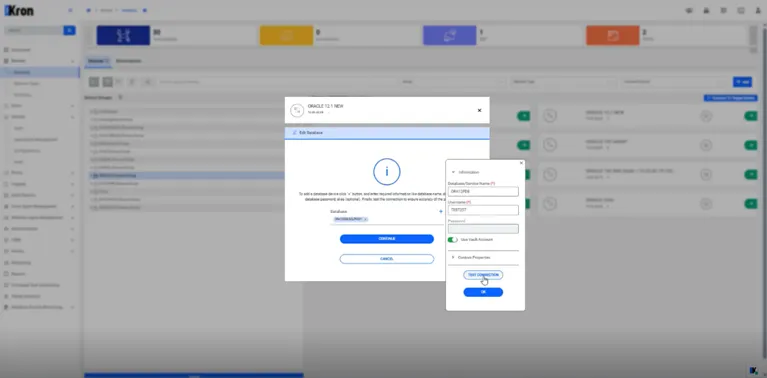Click the Kron logo

click(19, 11)
